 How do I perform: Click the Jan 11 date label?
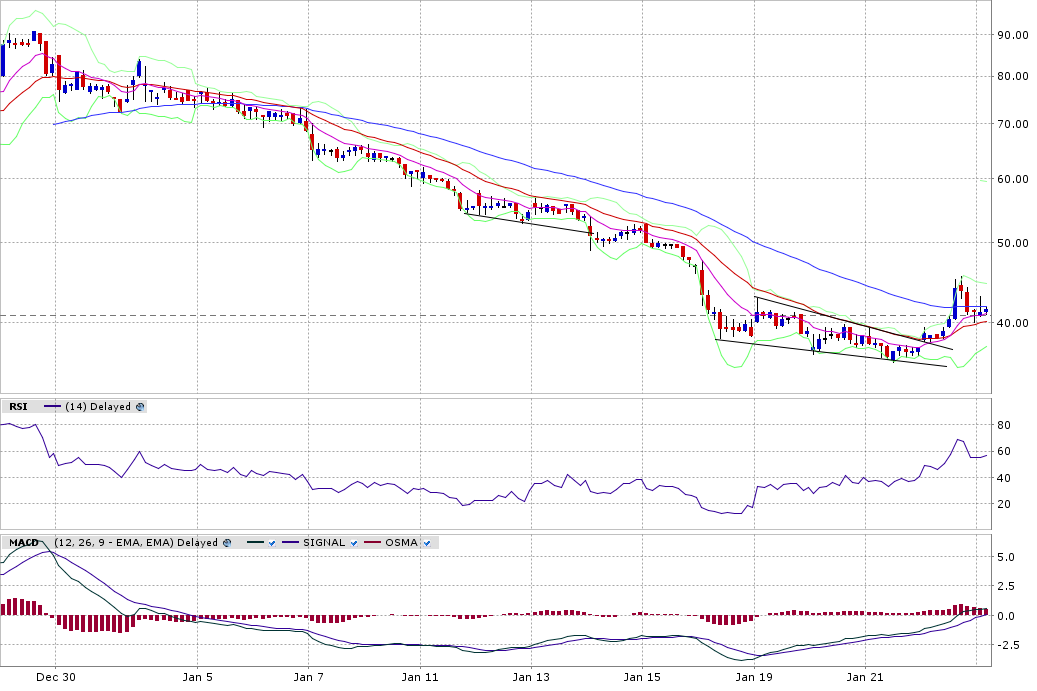click(x=420, y=677)
